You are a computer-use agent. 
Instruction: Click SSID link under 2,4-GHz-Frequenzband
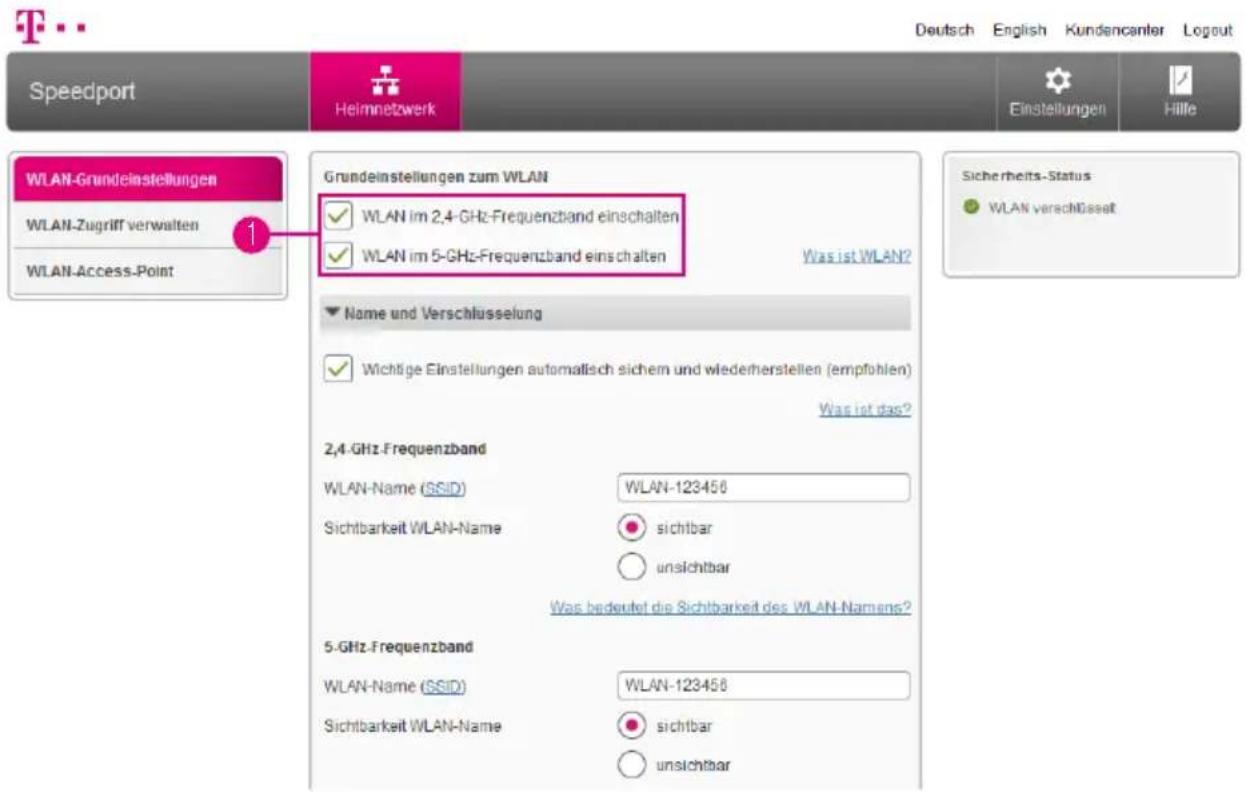pos(445,489)
